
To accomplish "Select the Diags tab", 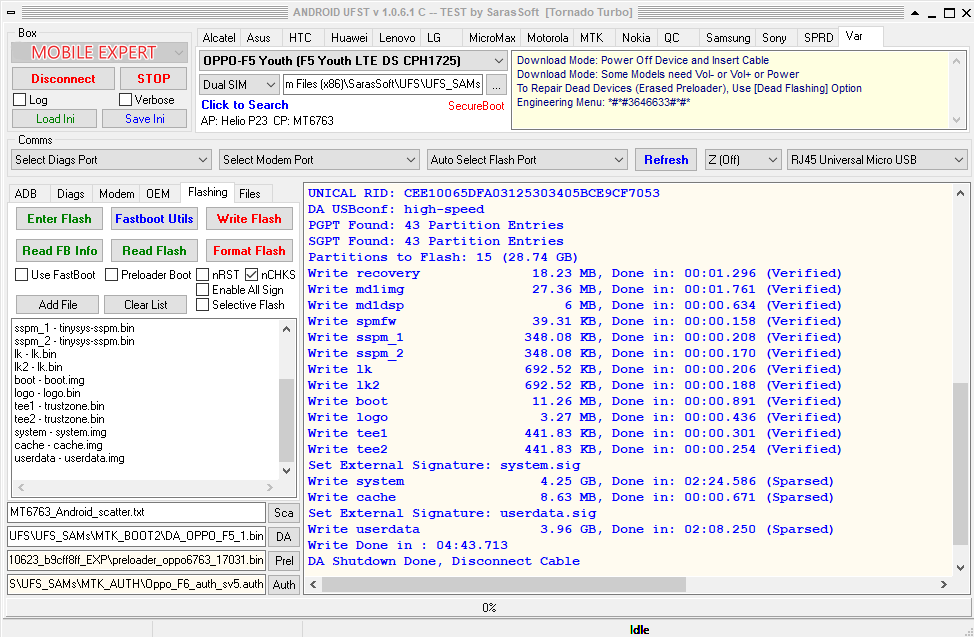I will tap(71, 194).
